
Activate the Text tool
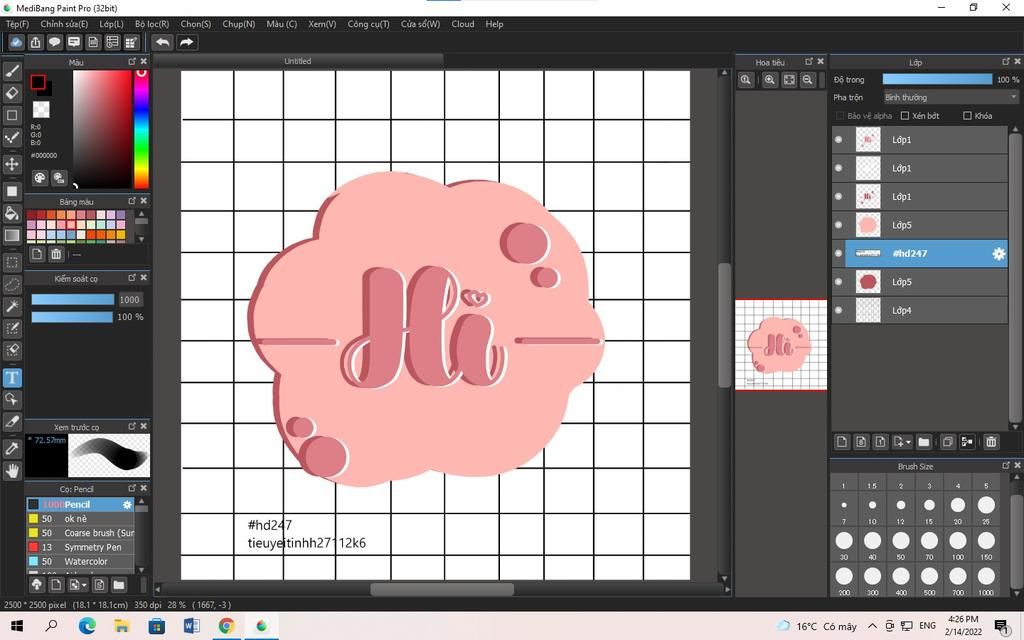(12, 377)
